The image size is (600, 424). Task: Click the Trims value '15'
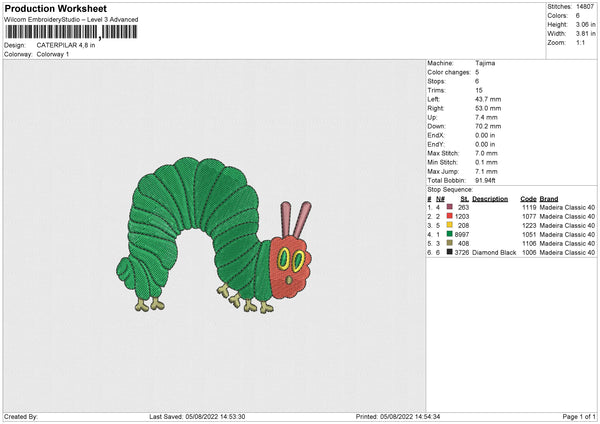tap(479, 90)
